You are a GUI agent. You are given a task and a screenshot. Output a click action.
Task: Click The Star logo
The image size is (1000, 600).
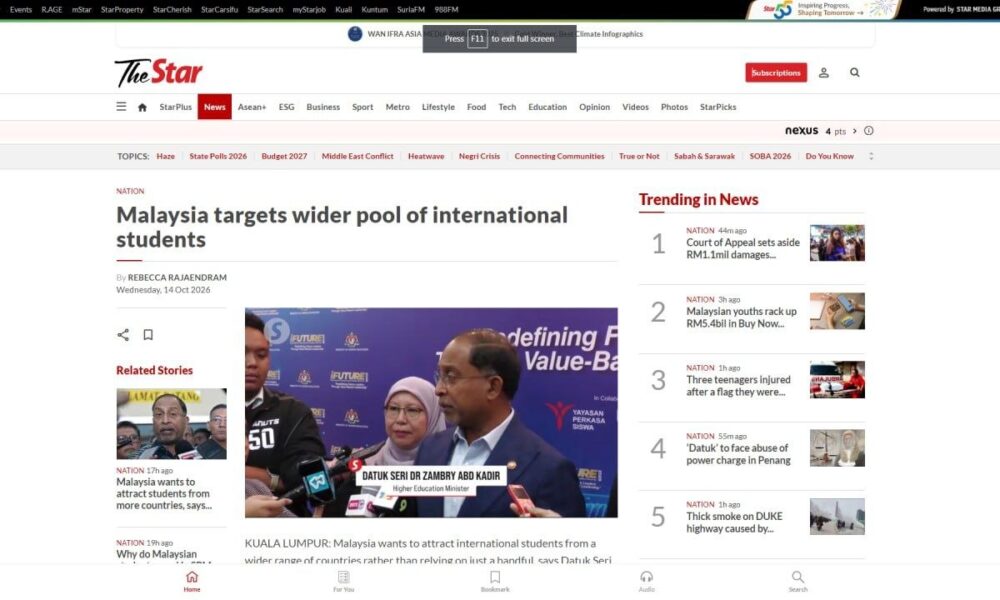[x=159, y=73]
